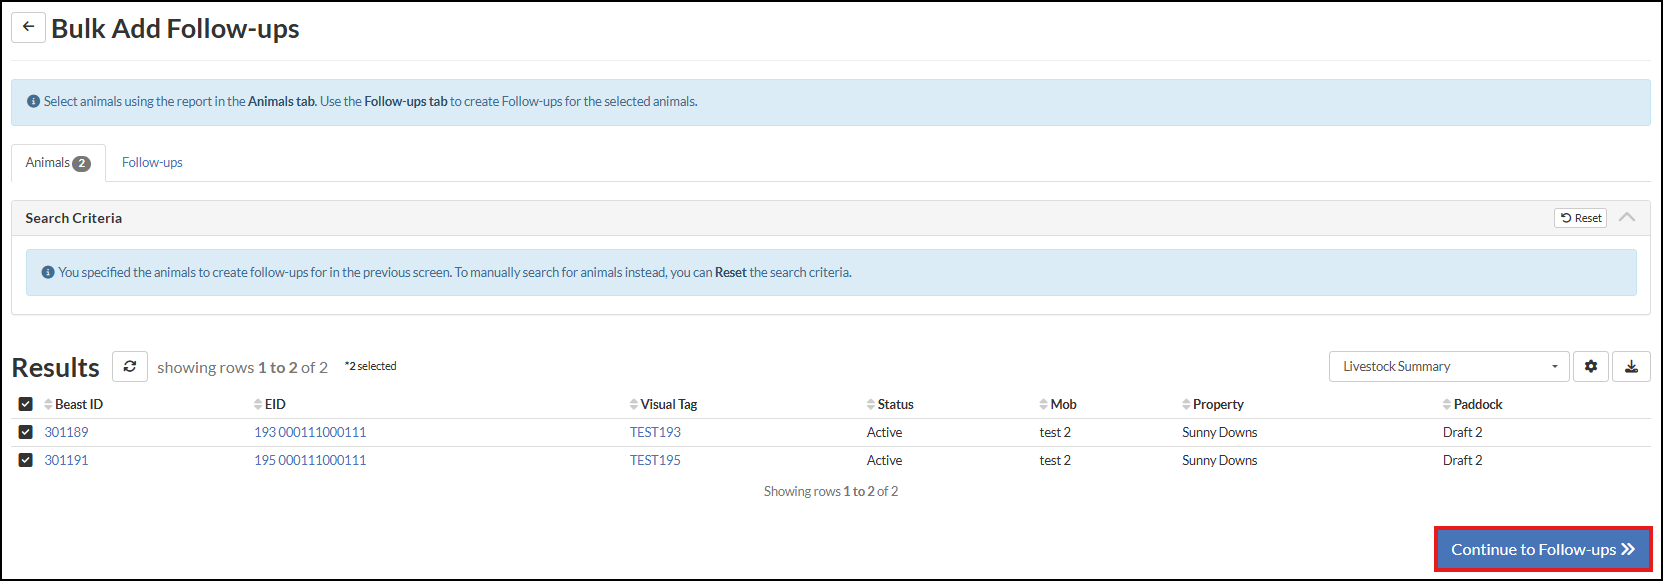Screen dimensions: 1663x581
Task: Reset the search criteria
Action: click(x=1581, y=218)
